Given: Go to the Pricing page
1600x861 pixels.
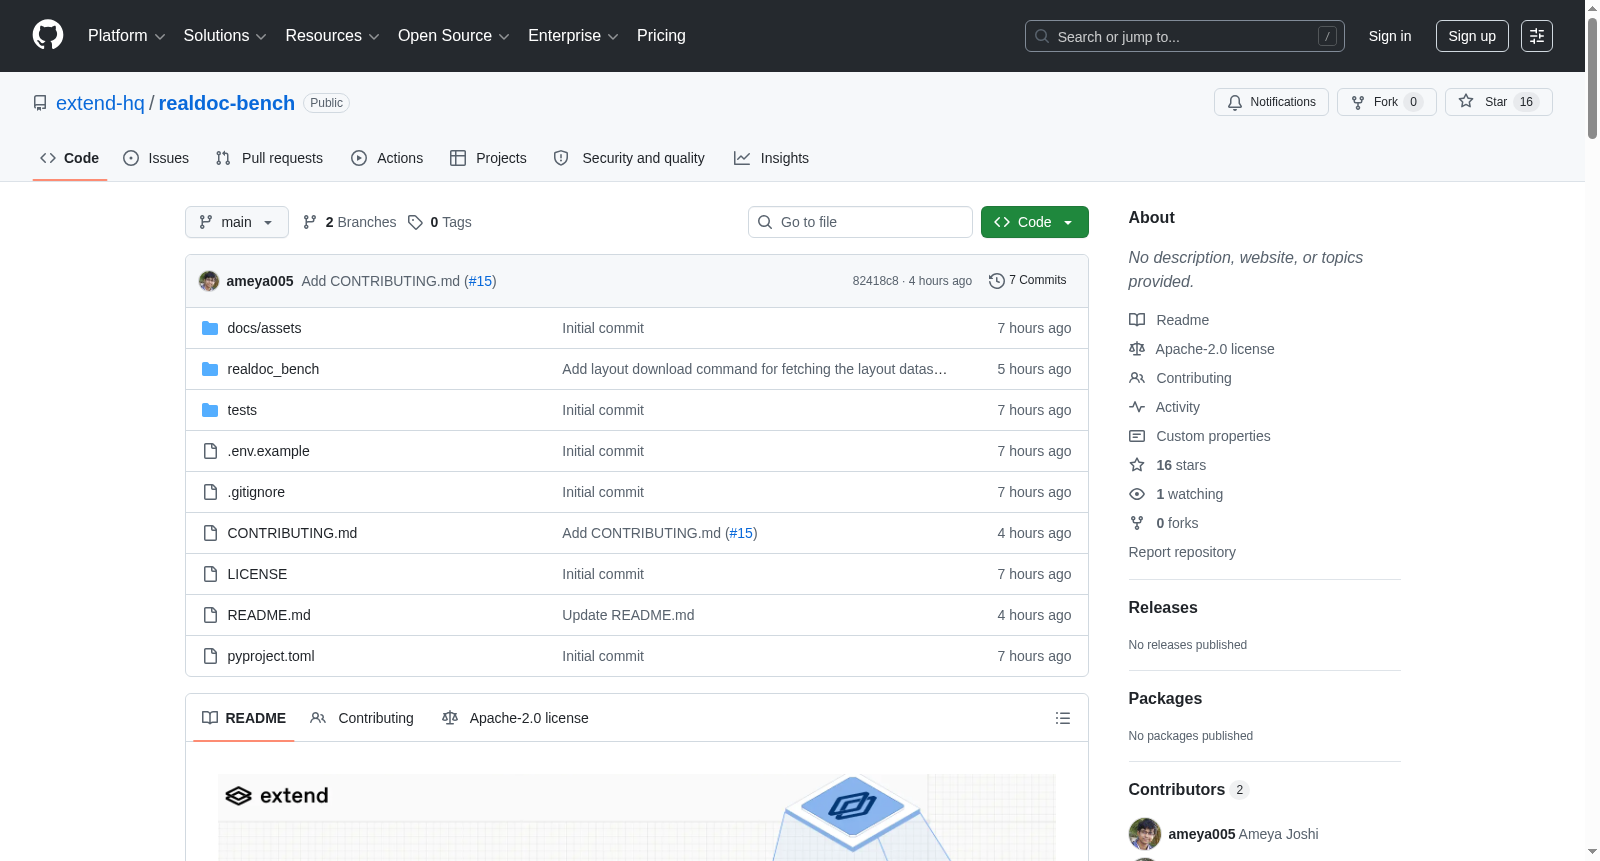Looking at the screenshot, I should point(661,36).
